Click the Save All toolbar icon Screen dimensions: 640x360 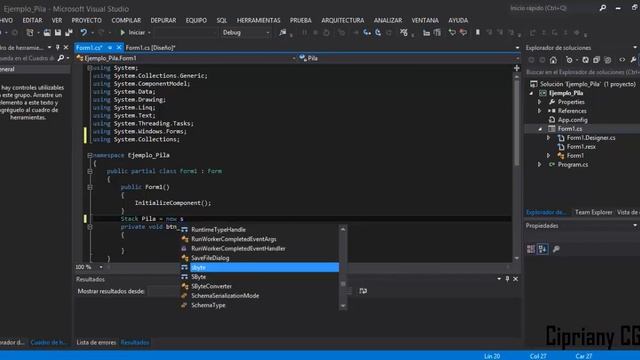point(69,32)
